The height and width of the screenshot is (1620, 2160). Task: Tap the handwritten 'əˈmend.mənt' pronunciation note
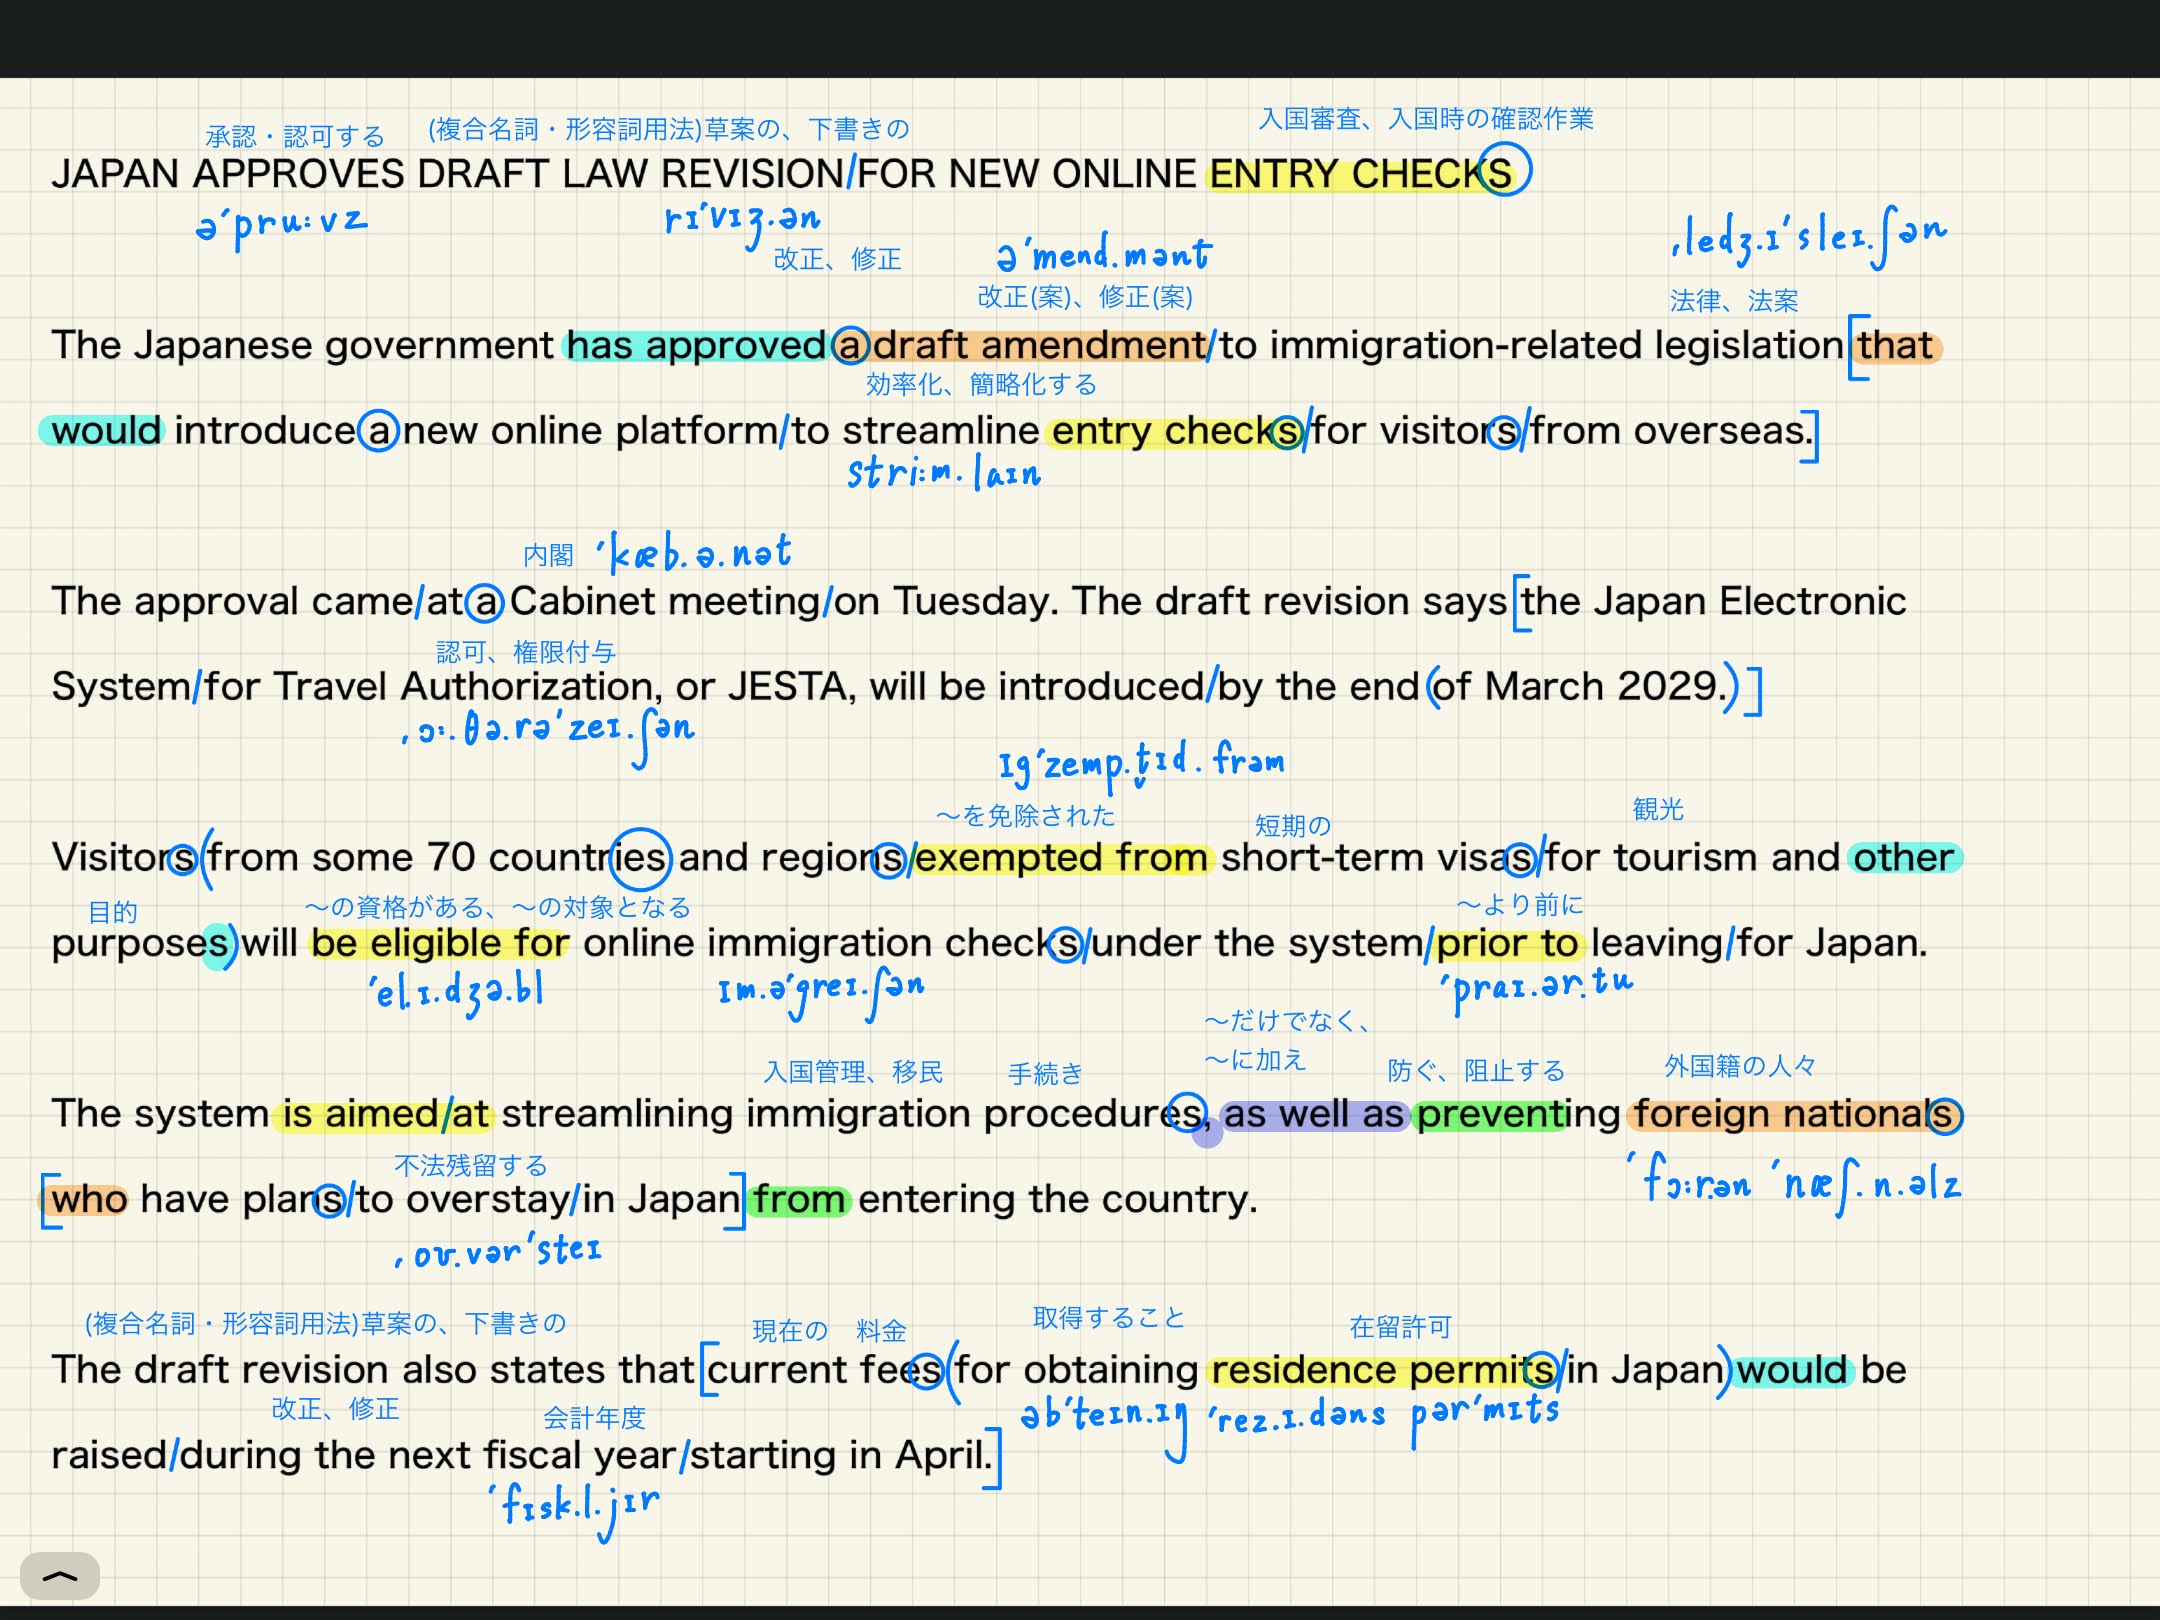[x=1103, y=254]
